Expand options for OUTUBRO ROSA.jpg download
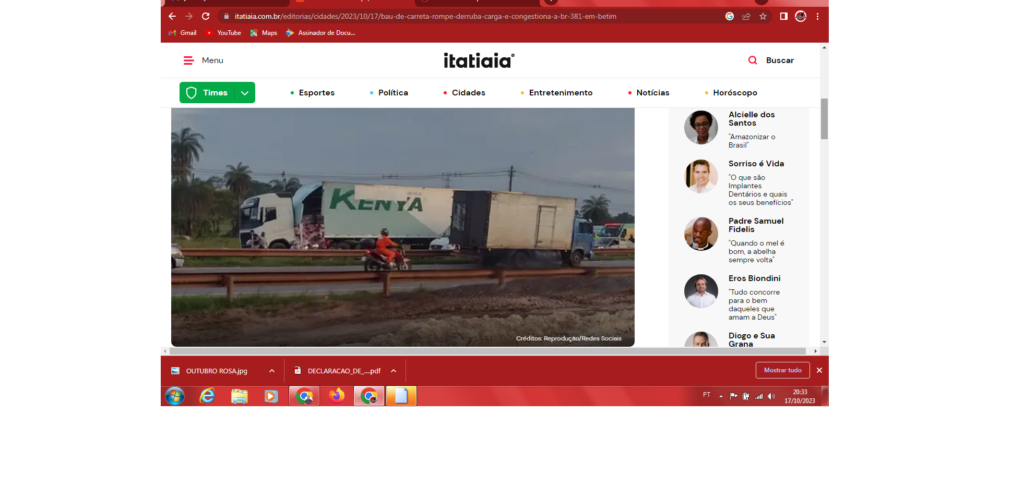 pyautogui.click(x=272, y=371)
